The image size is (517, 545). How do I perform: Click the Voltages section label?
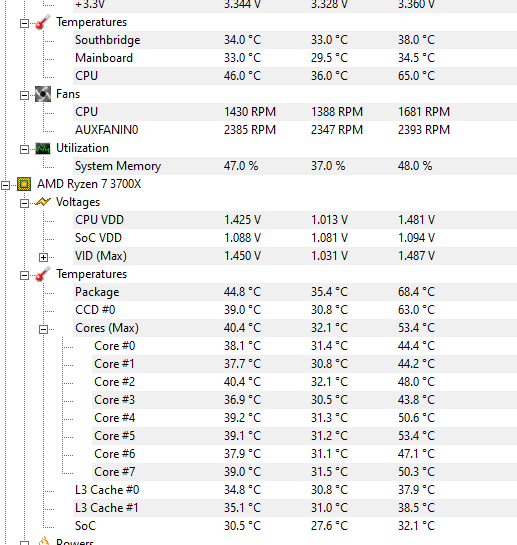(x=78, y=202)
